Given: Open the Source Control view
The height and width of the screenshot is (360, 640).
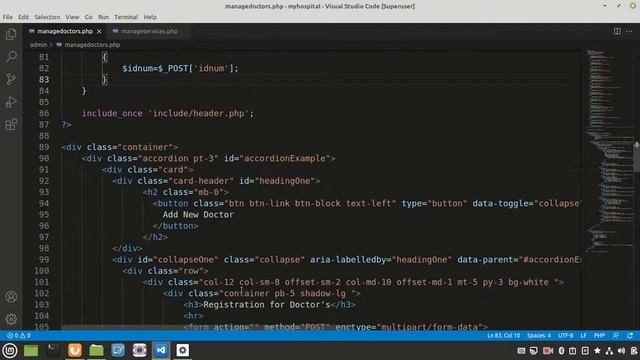Looking at the screenshot, I should click(x=11, y=79).
